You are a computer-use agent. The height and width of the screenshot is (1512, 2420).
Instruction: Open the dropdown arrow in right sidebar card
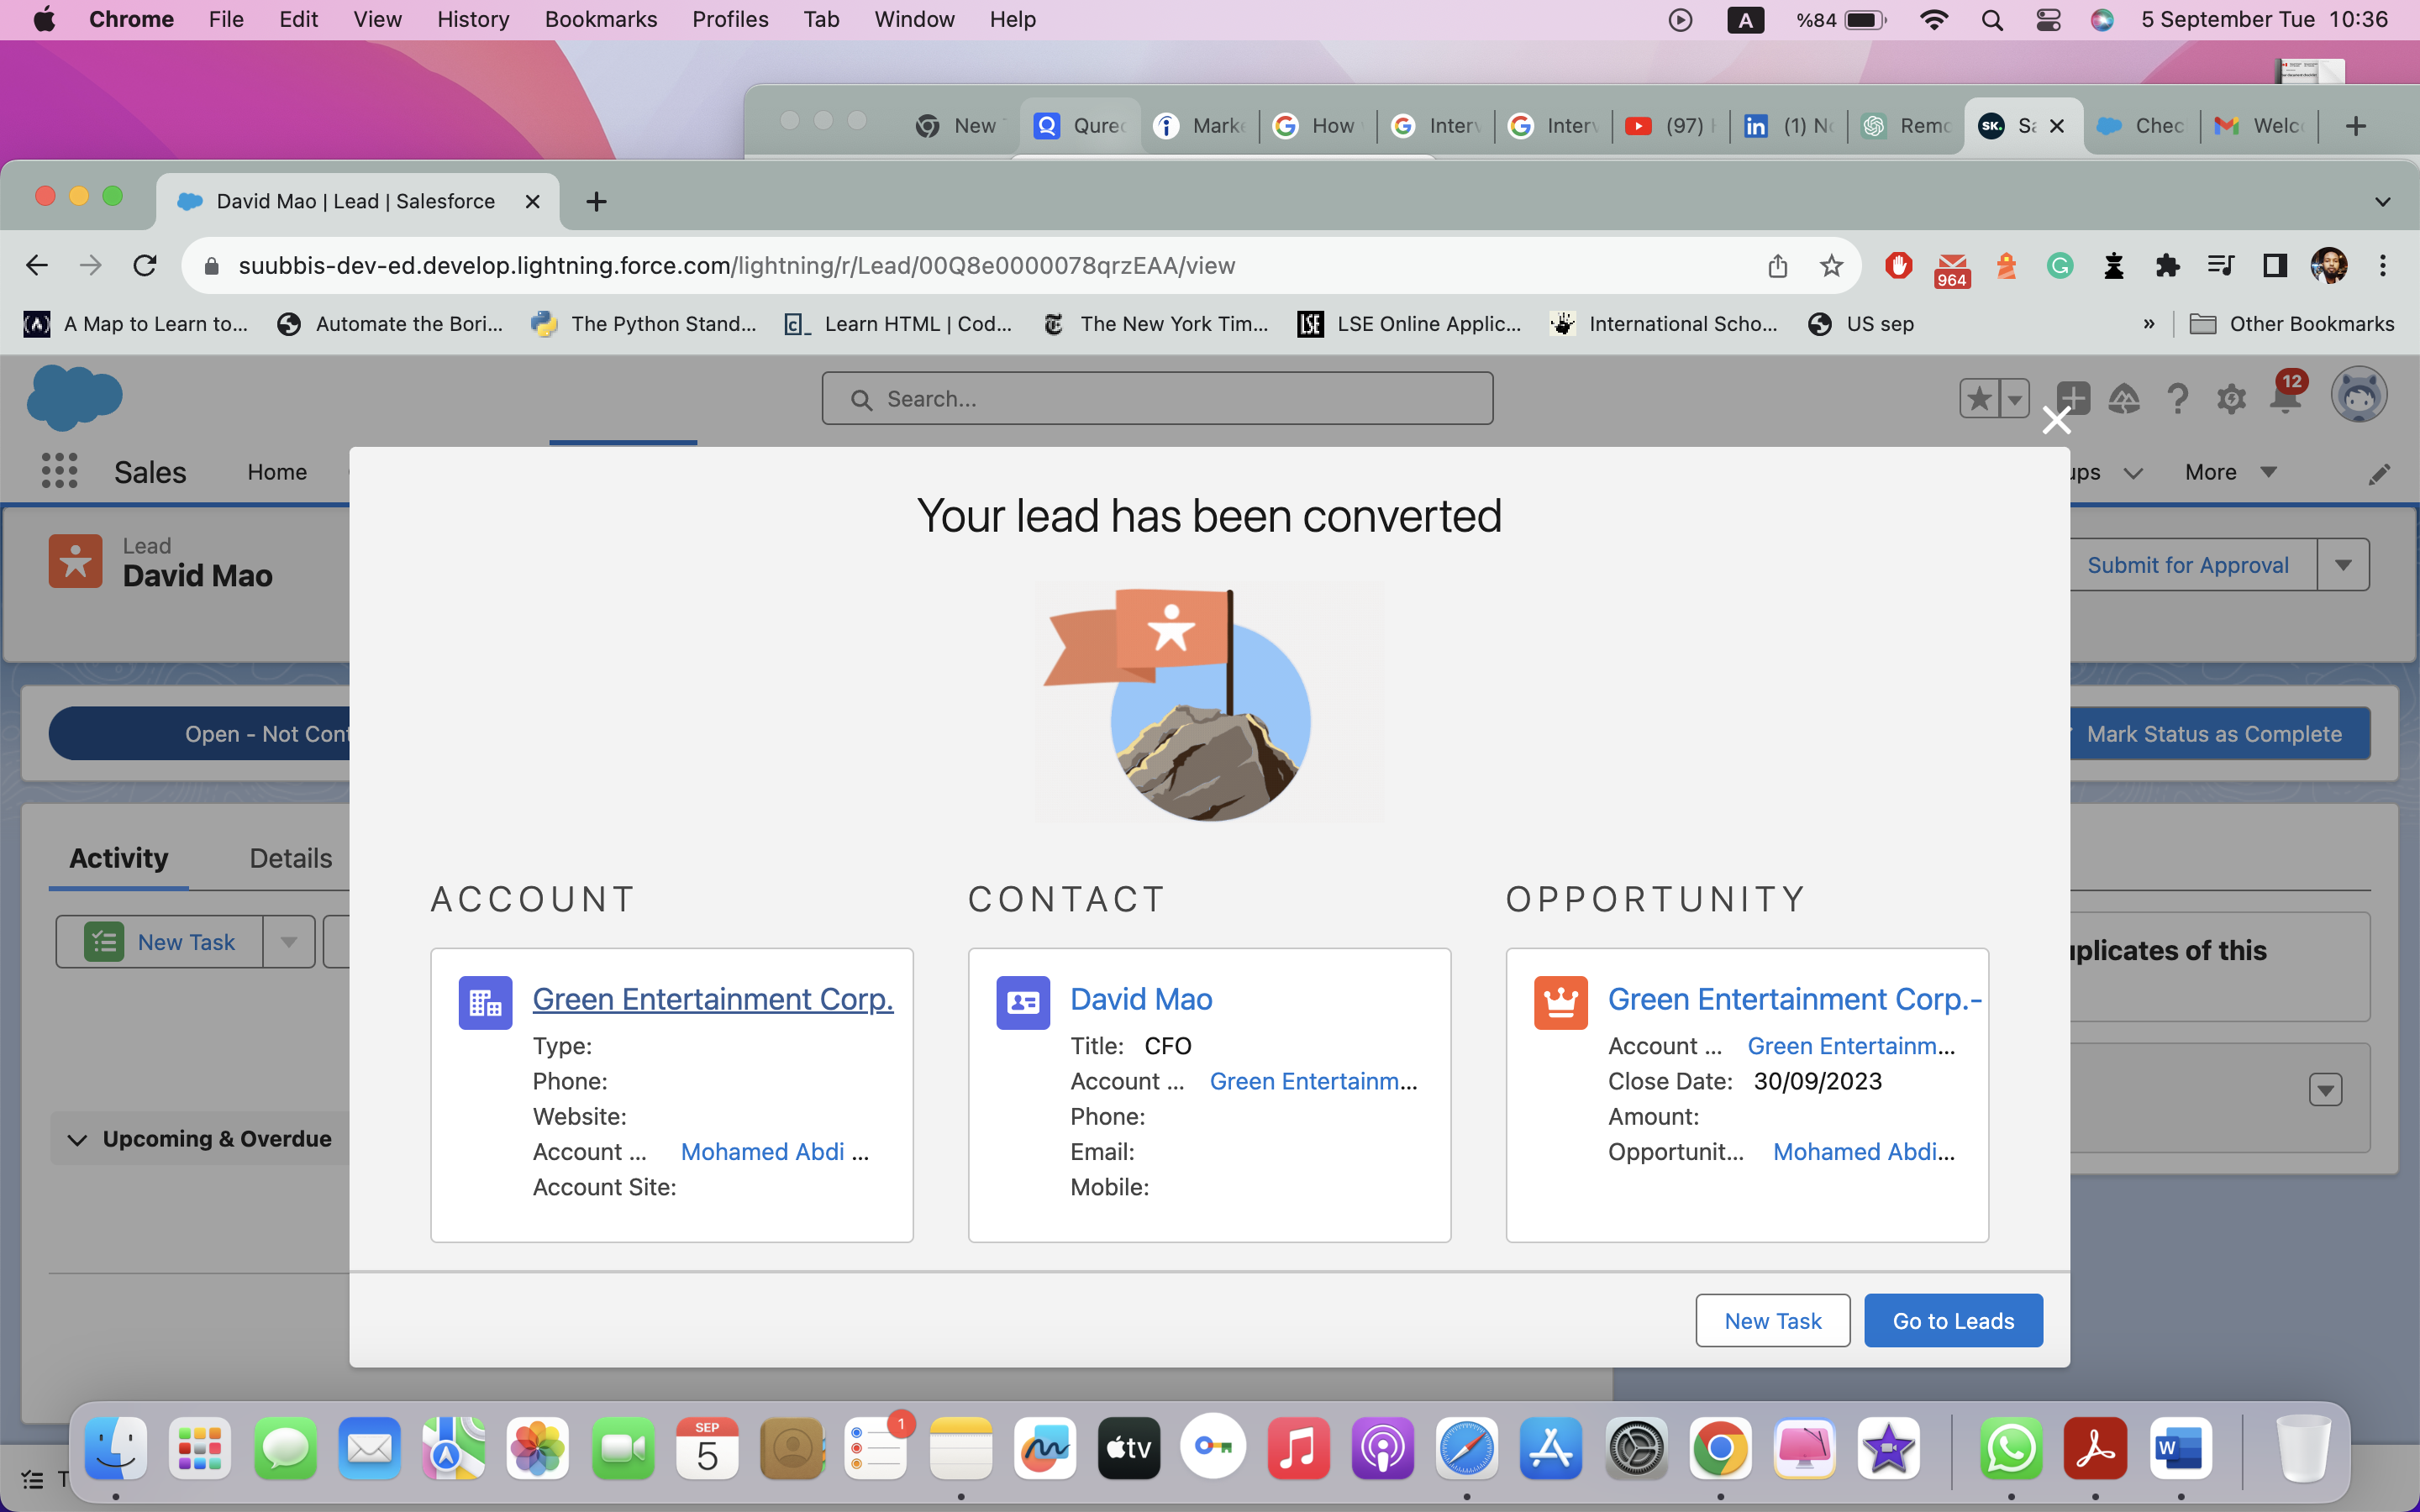[2325, 1089]
